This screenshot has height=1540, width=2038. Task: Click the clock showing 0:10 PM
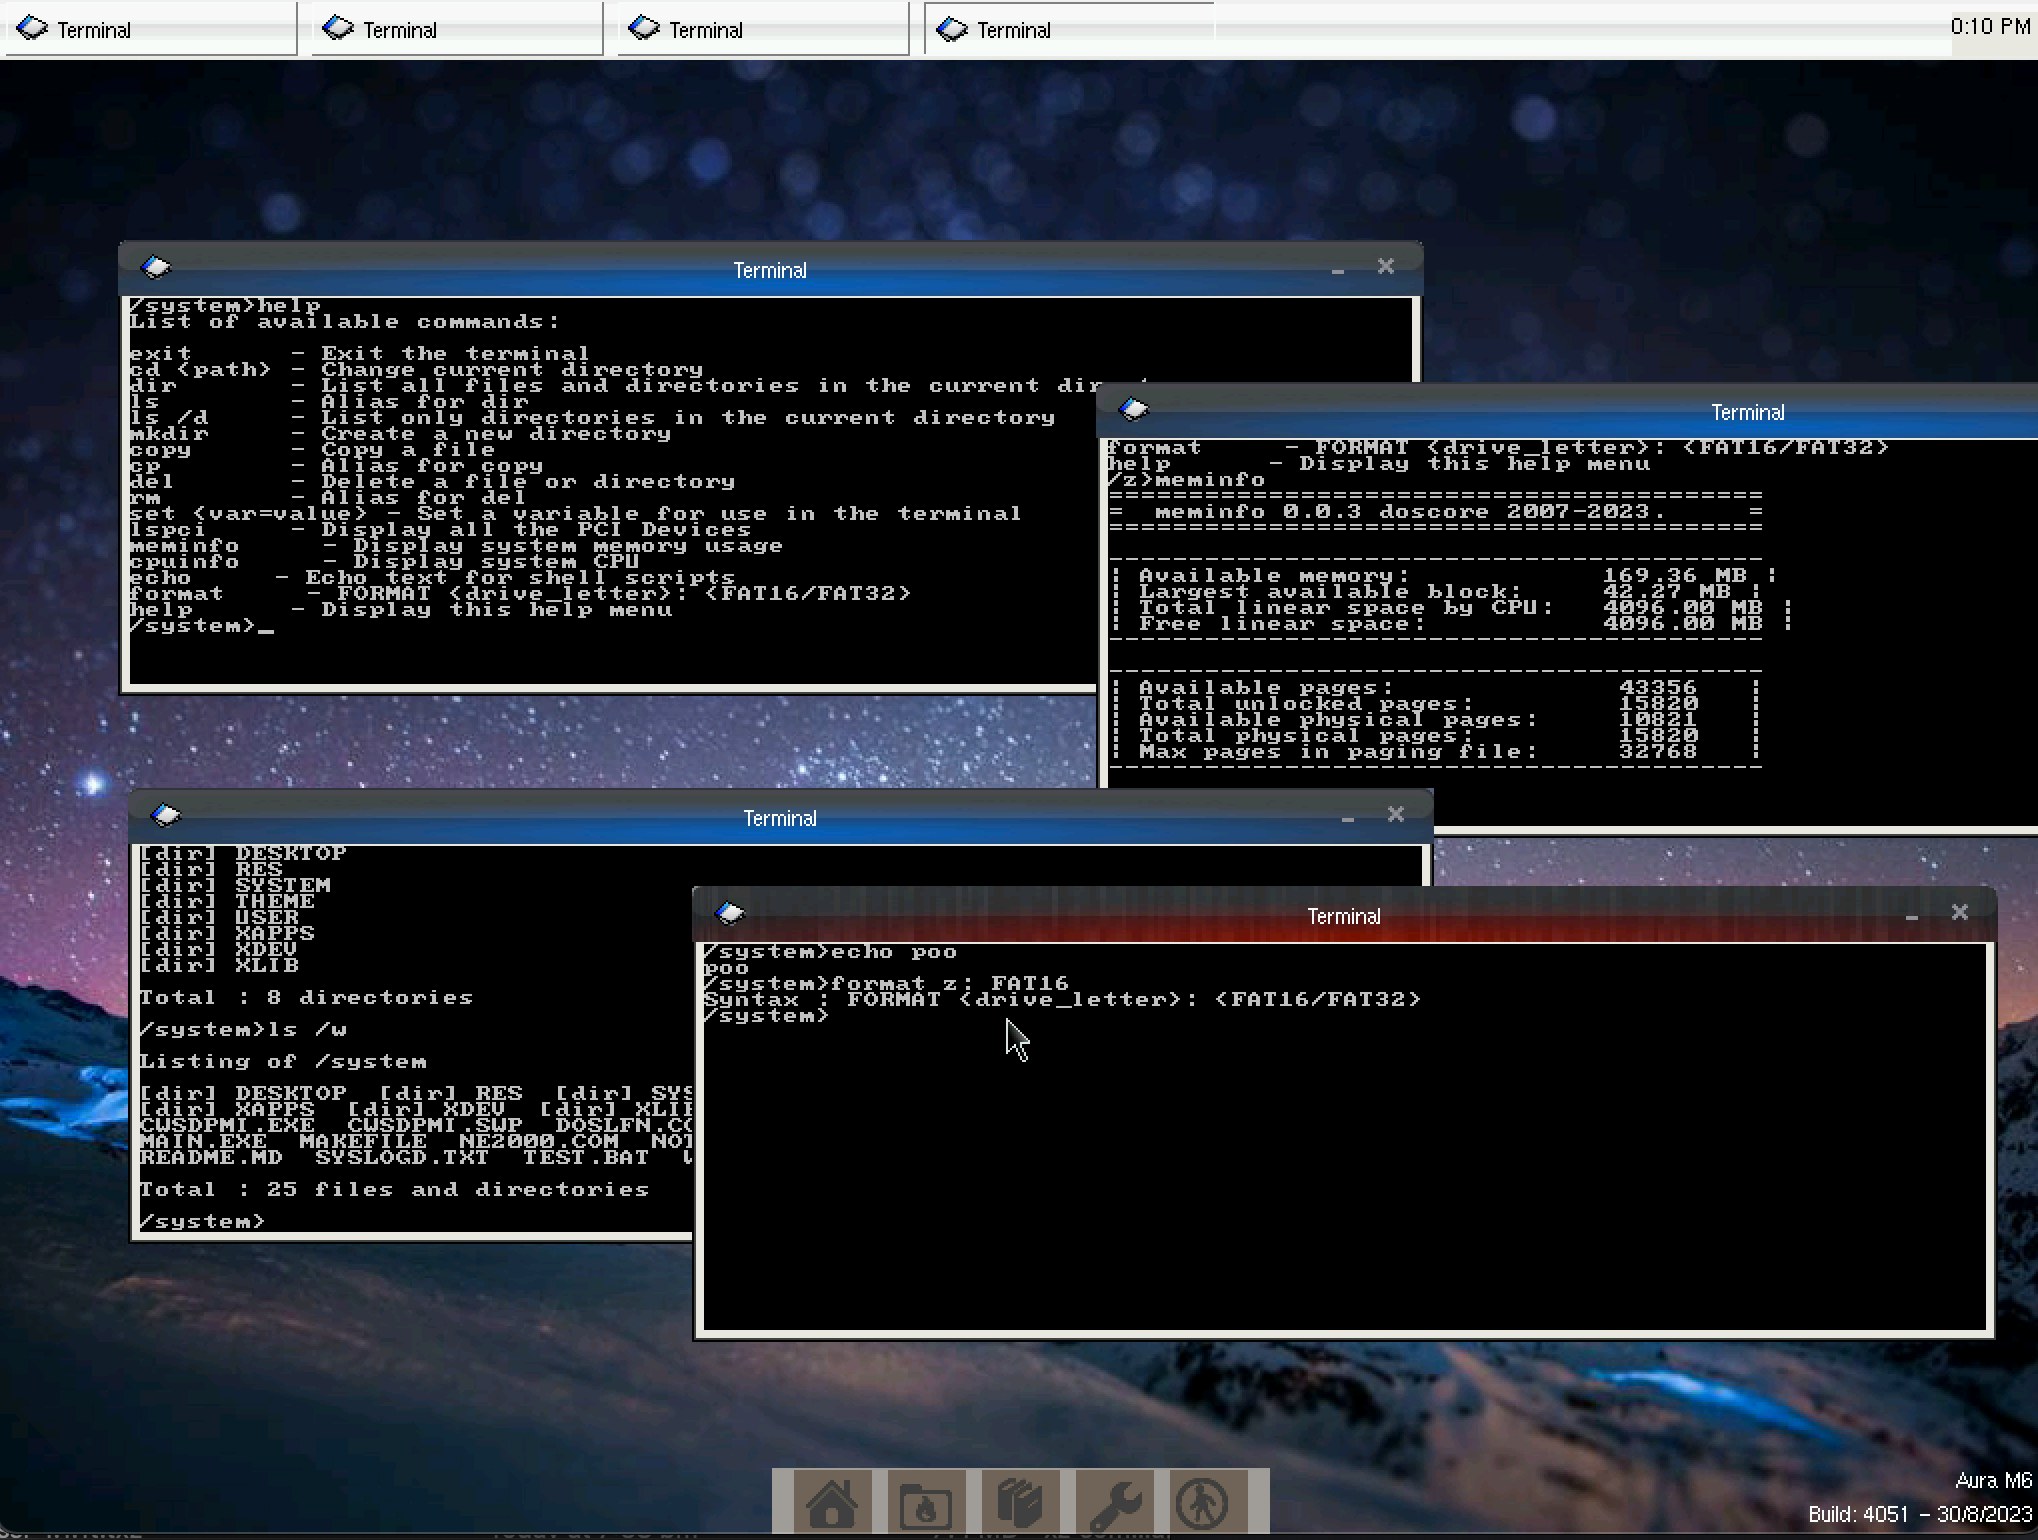[1988, 27]
